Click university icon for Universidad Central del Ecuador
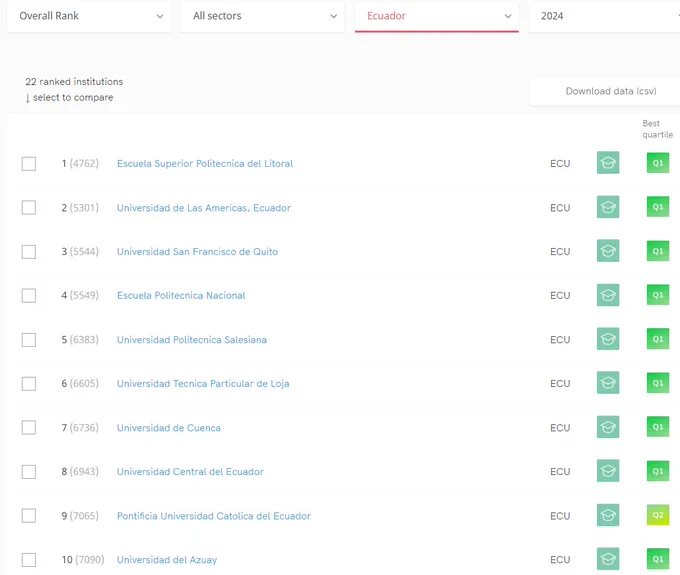Viewport: 680px width, 575px height. [608, 471]
